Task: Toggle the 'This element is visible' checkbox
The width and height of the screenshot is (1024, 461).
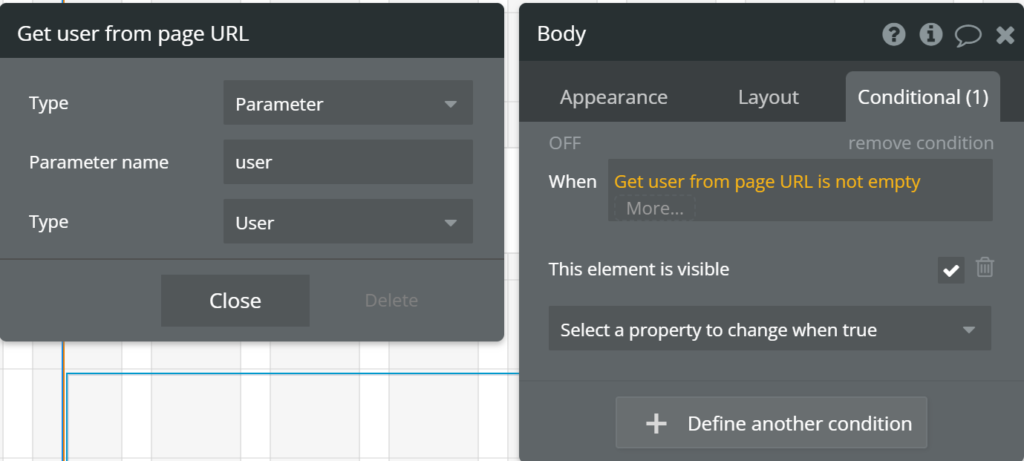Action: pyautogui.click(x=951, y=270)
